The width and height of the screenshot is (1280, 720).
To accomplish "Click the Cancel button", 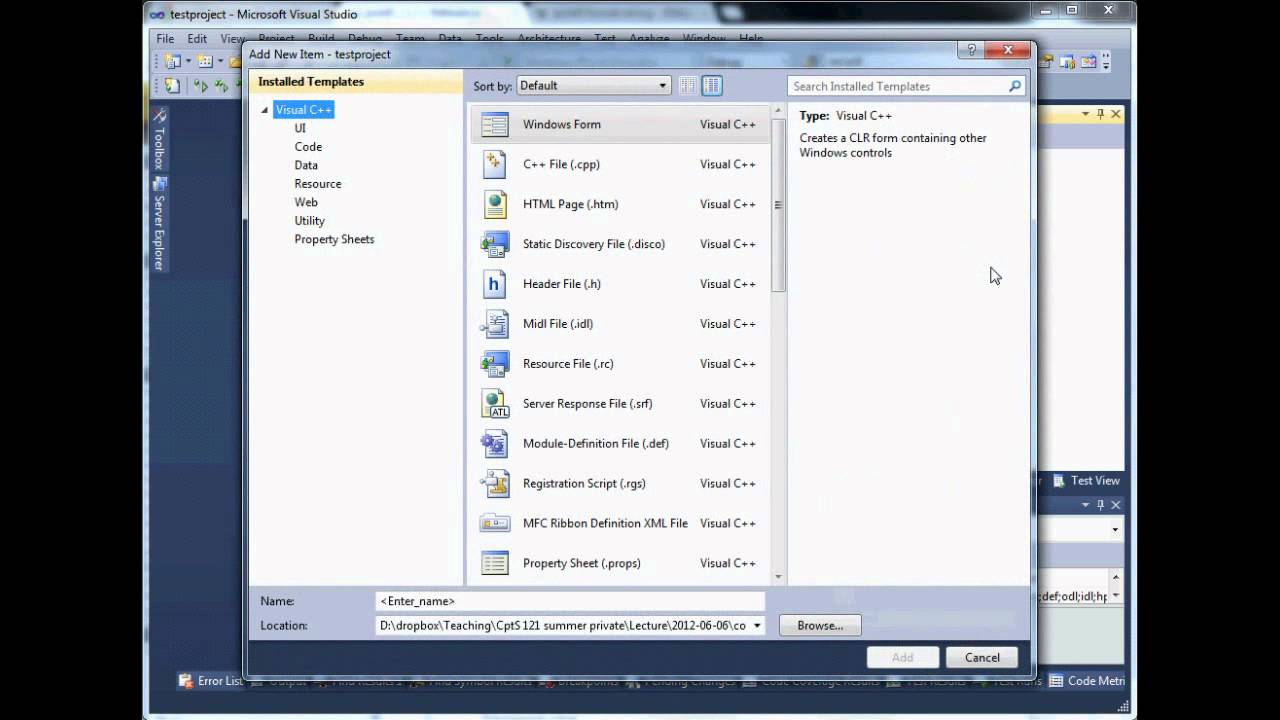I will pyautogui.click(x=982, y=657).
